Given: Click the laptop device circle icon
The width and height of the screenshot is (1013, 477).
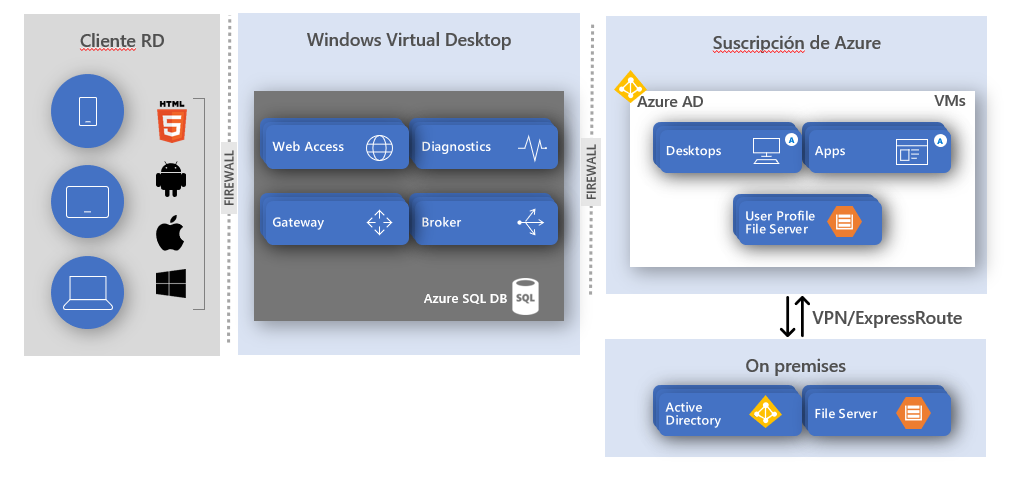Looking at the screenshot, I should click(x=87, y=292).
